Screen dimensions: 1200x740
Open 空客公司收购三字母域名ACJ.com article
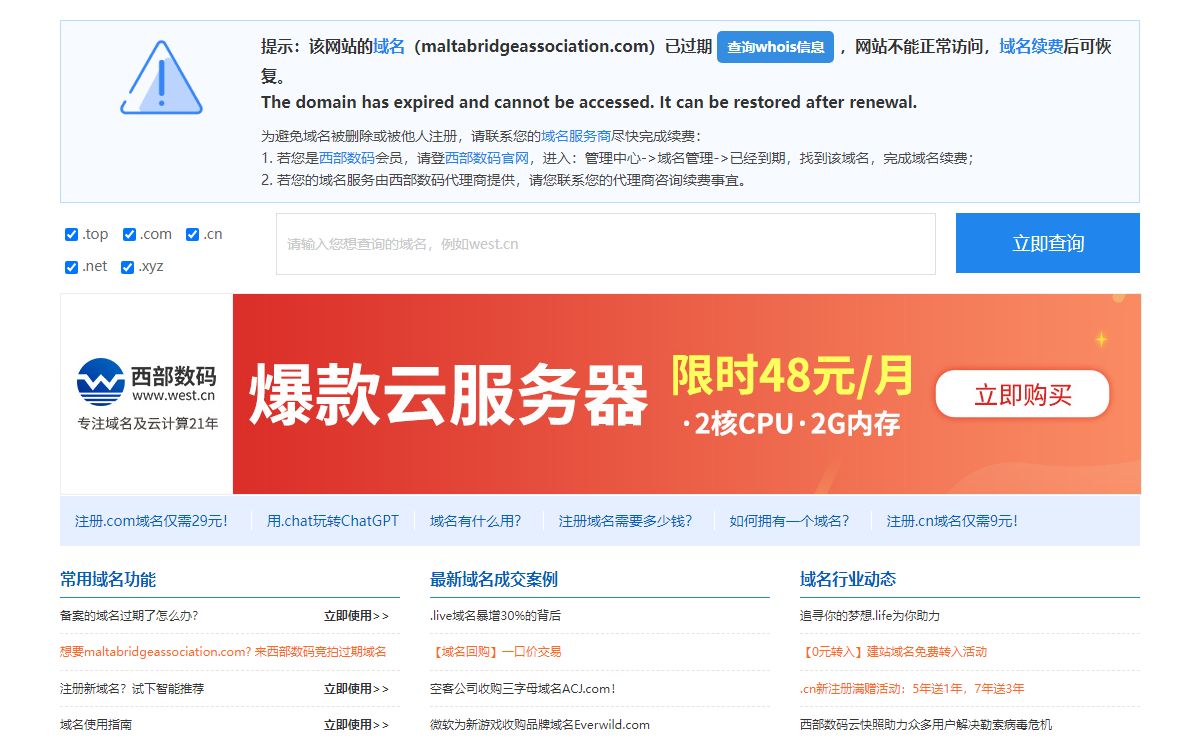pyautogui.click(x=523, y=688)
